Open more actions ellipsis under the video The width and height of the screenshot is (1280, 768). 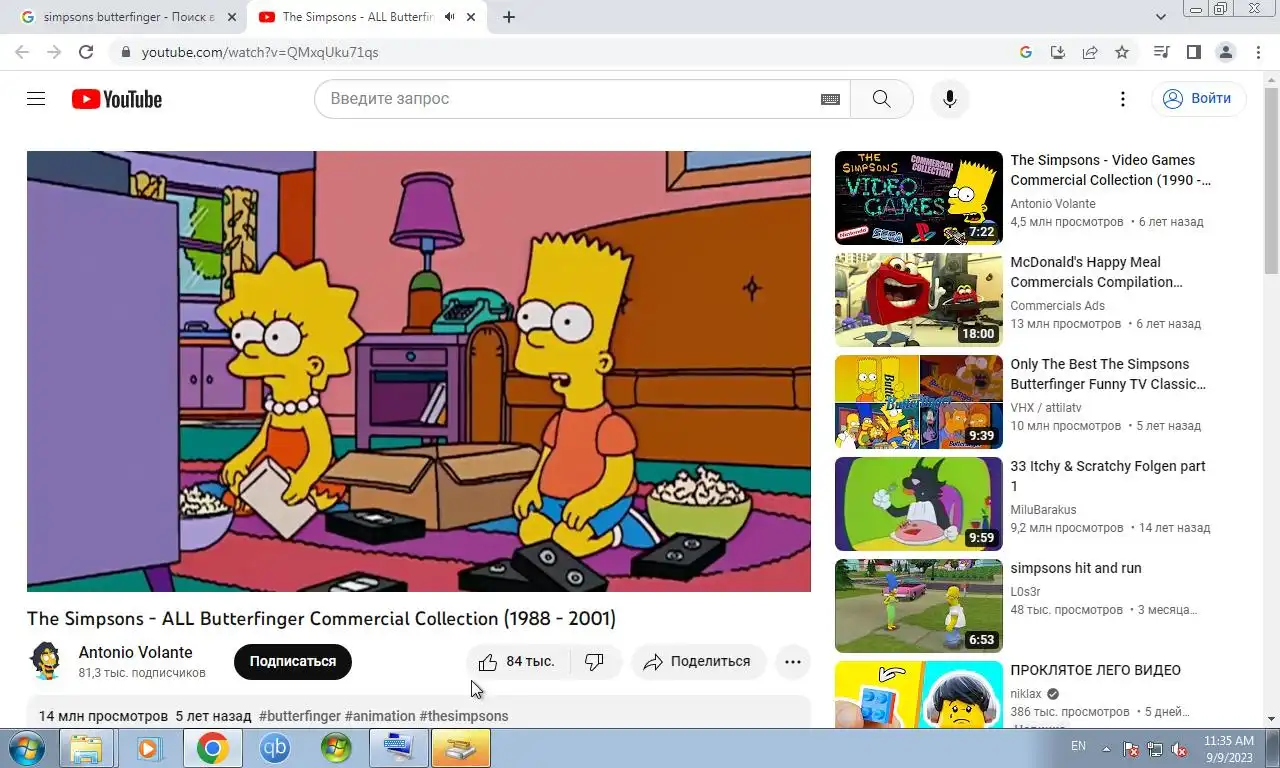click(793, 662)
